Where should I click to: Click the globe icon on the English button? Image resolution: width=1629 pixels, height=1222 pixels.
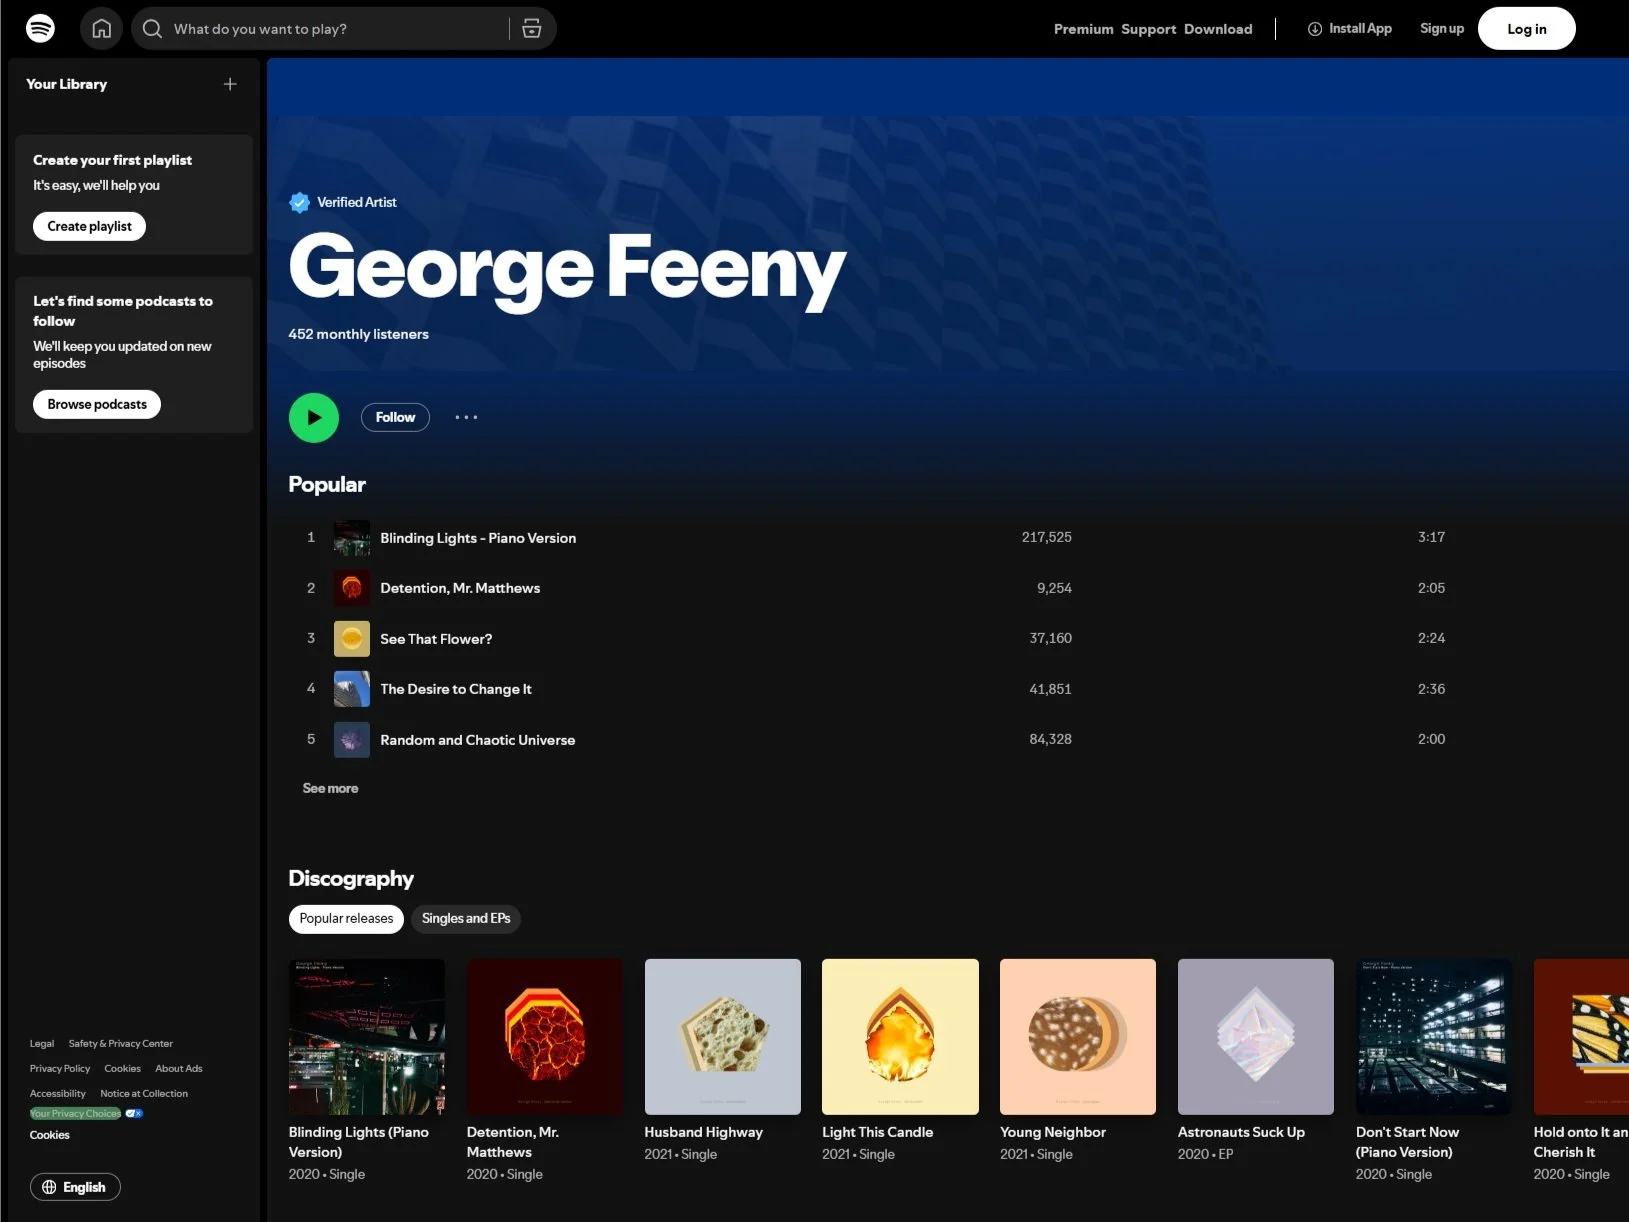49,1187
